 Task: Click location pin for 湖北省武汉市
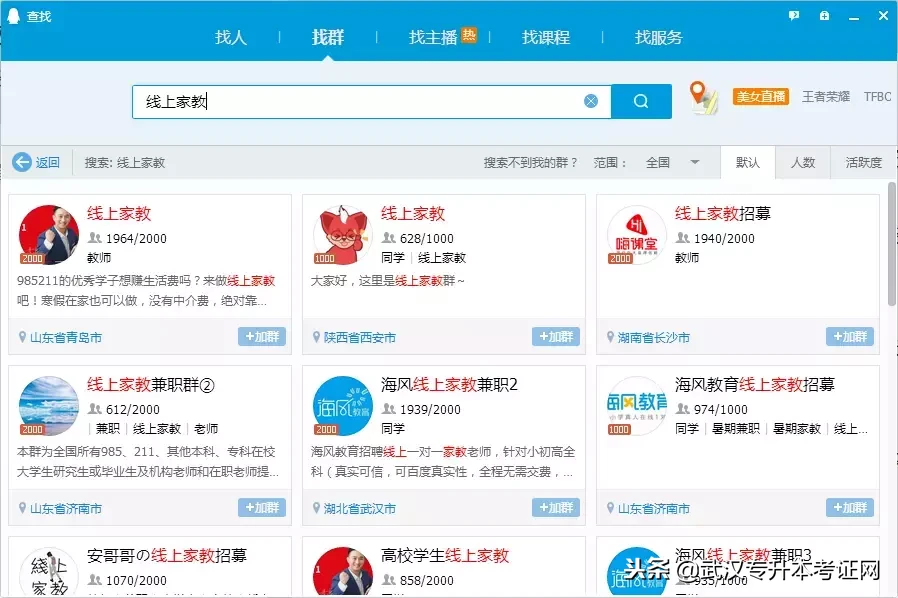(316, 507)
